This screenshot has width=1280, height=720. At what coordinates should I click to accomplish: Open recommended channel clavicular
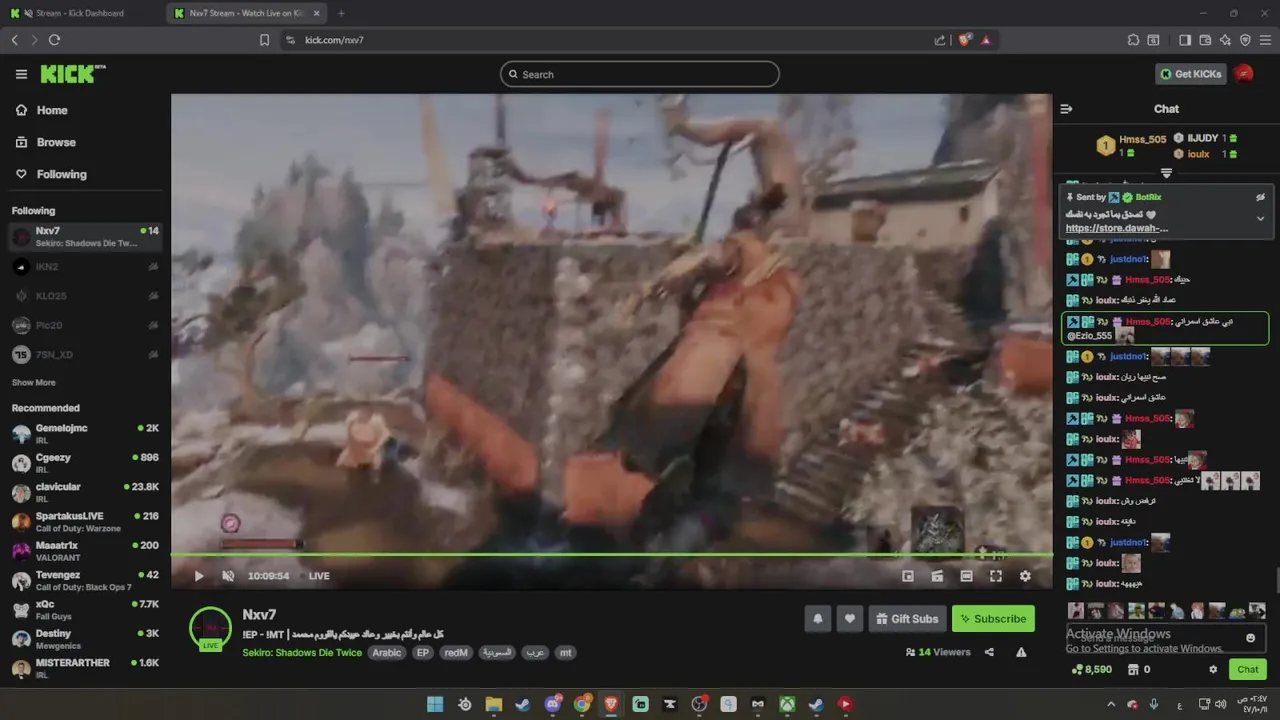[x=85, y=492]
